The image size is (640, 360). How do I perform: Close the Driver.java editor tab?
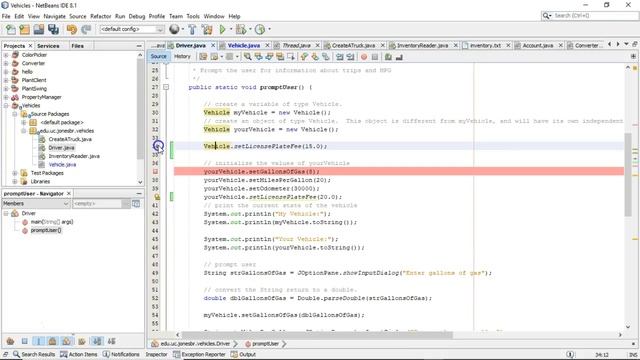(x=213, y=46)
